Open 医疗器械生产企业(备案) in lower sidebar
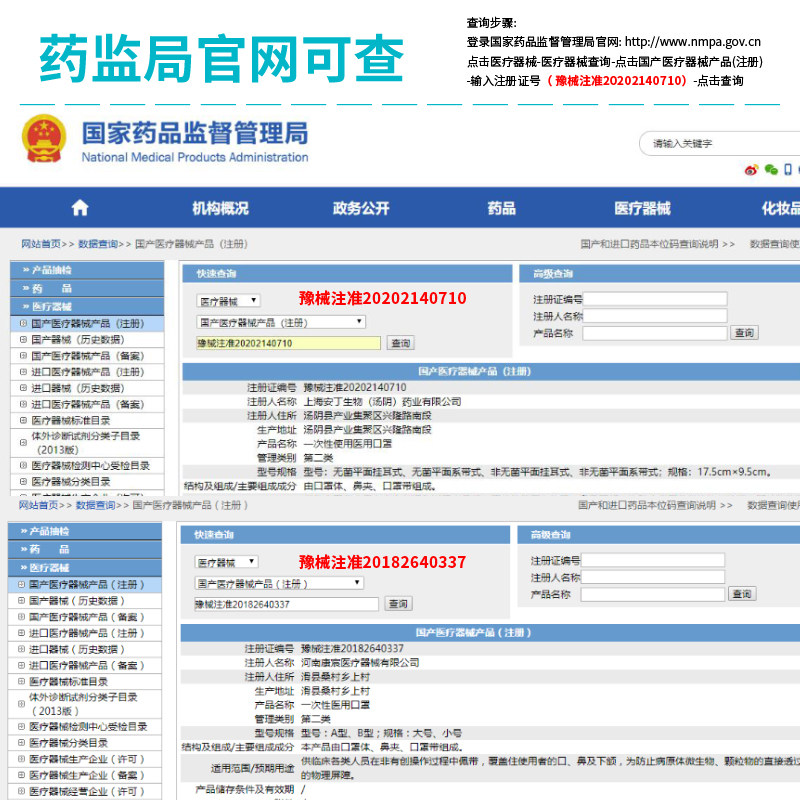Viewport: 800px width, 800px height. tap(87, 775)
